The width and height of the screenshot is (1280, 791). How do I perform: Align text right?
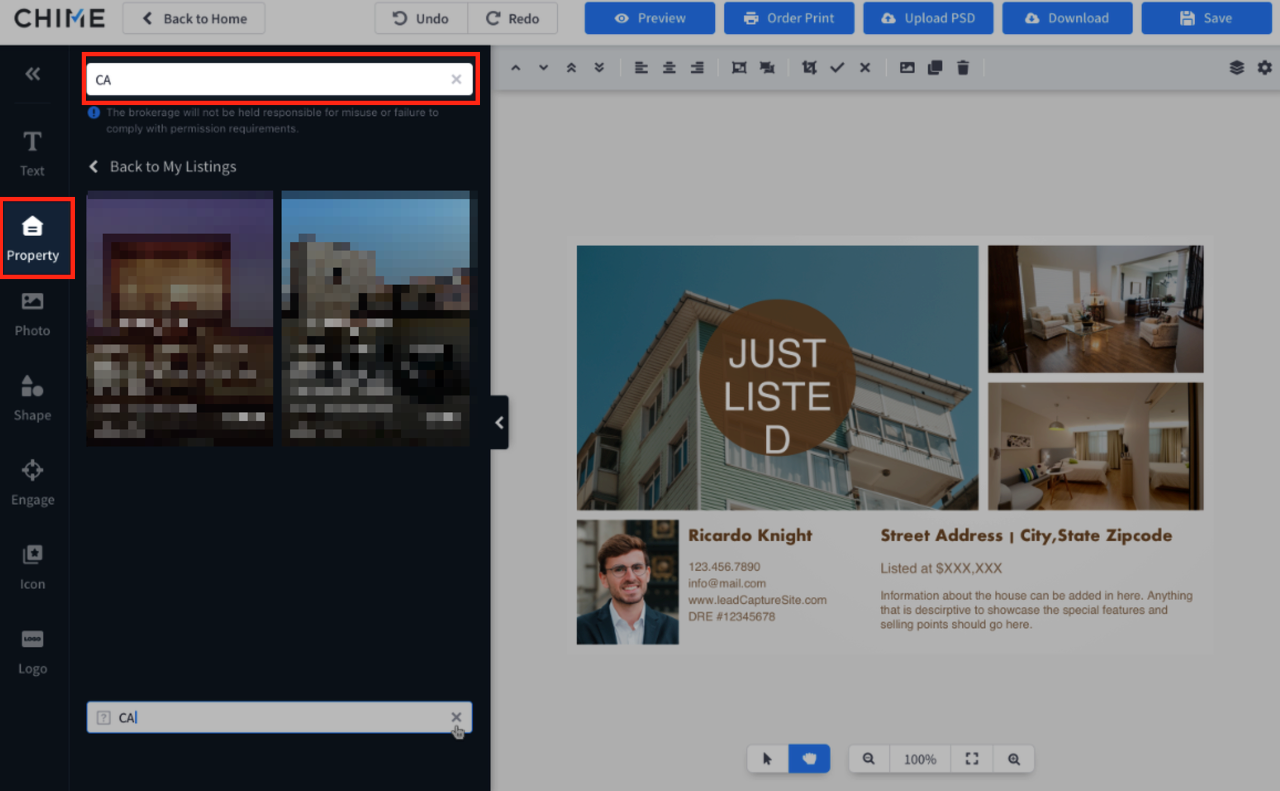click(x=697, y=68)
